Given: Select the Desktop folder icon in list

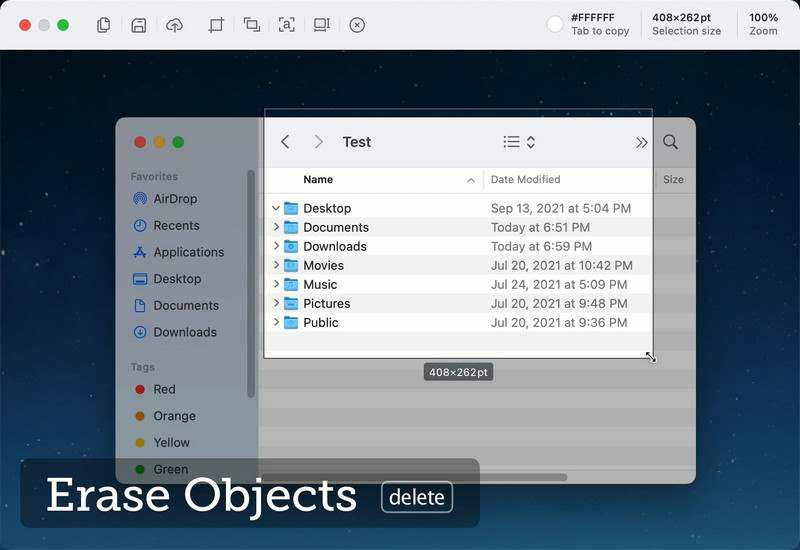Looking at the screenshot, I should 291,208.
